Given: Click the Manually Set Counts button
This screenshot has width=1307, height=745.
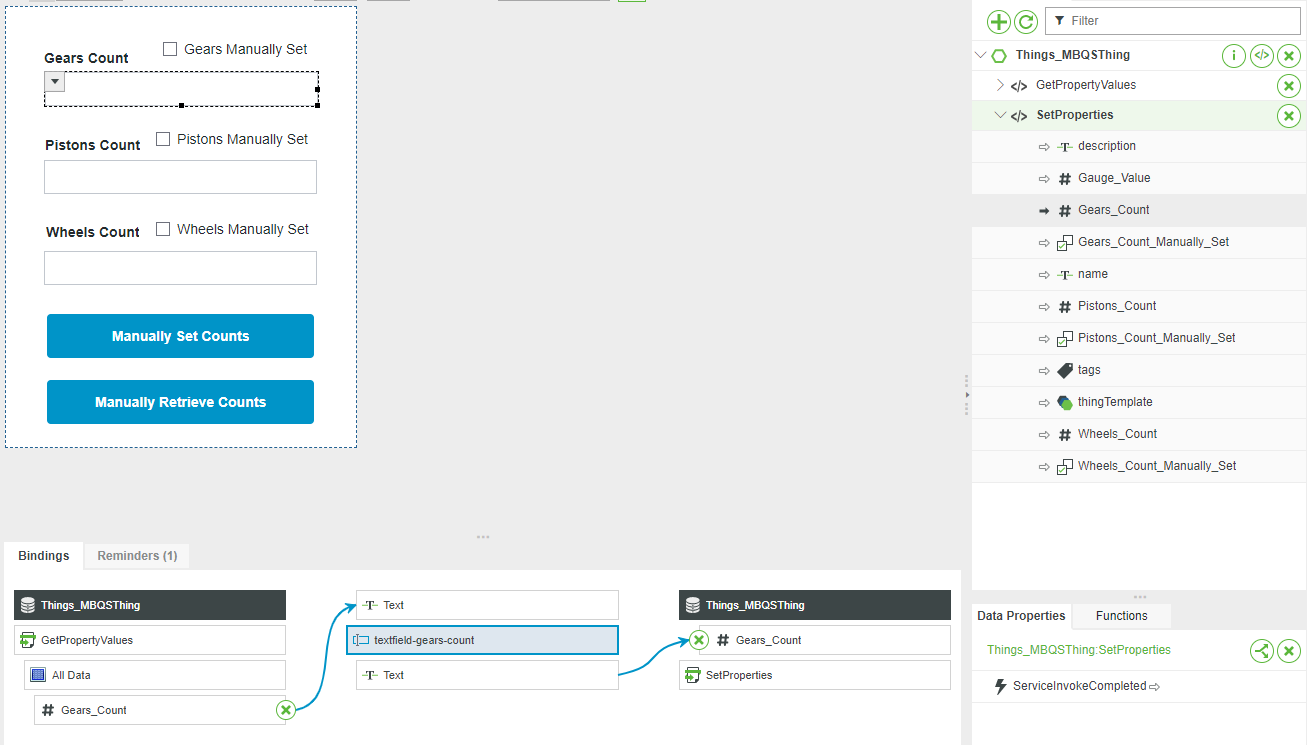Looking at the screenshot, I should tap(180, 336).
